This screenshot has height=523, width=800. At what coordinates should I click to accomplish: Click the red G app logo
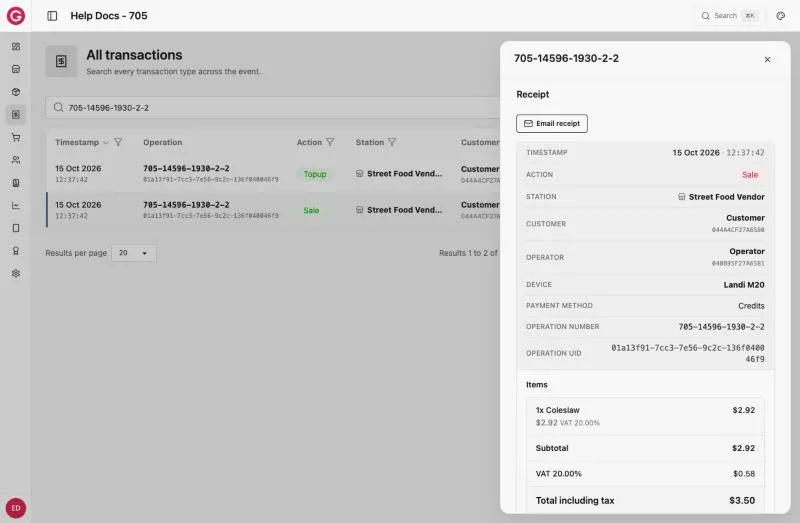(x=16, y=16)
